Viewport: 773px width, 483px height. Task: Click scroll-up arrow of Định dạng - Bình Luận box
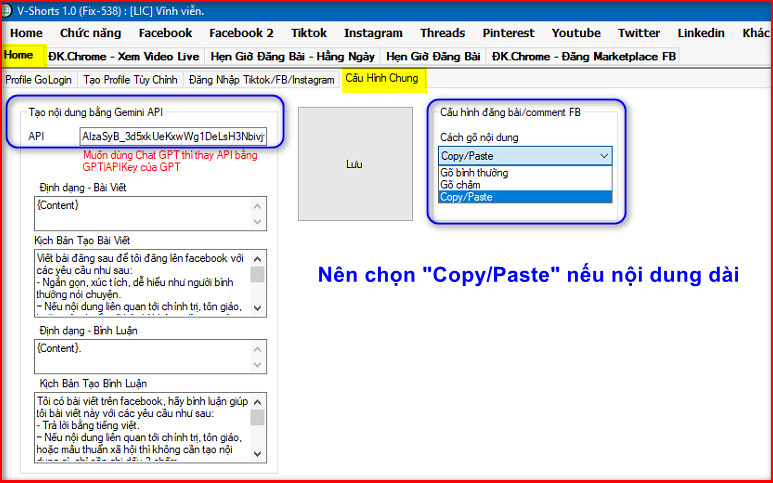[257, 349]
